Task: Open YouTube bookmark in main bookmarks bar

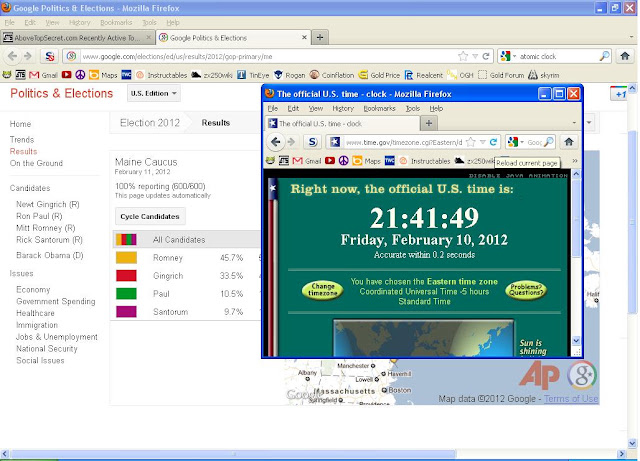Action: 67,75
